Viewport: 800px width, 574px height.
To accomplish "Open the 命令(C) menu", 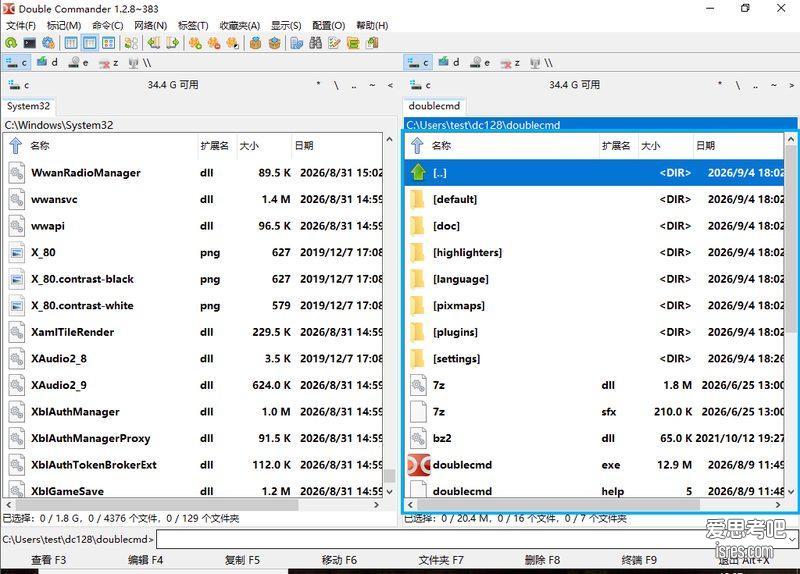I will tap(108, 26).
